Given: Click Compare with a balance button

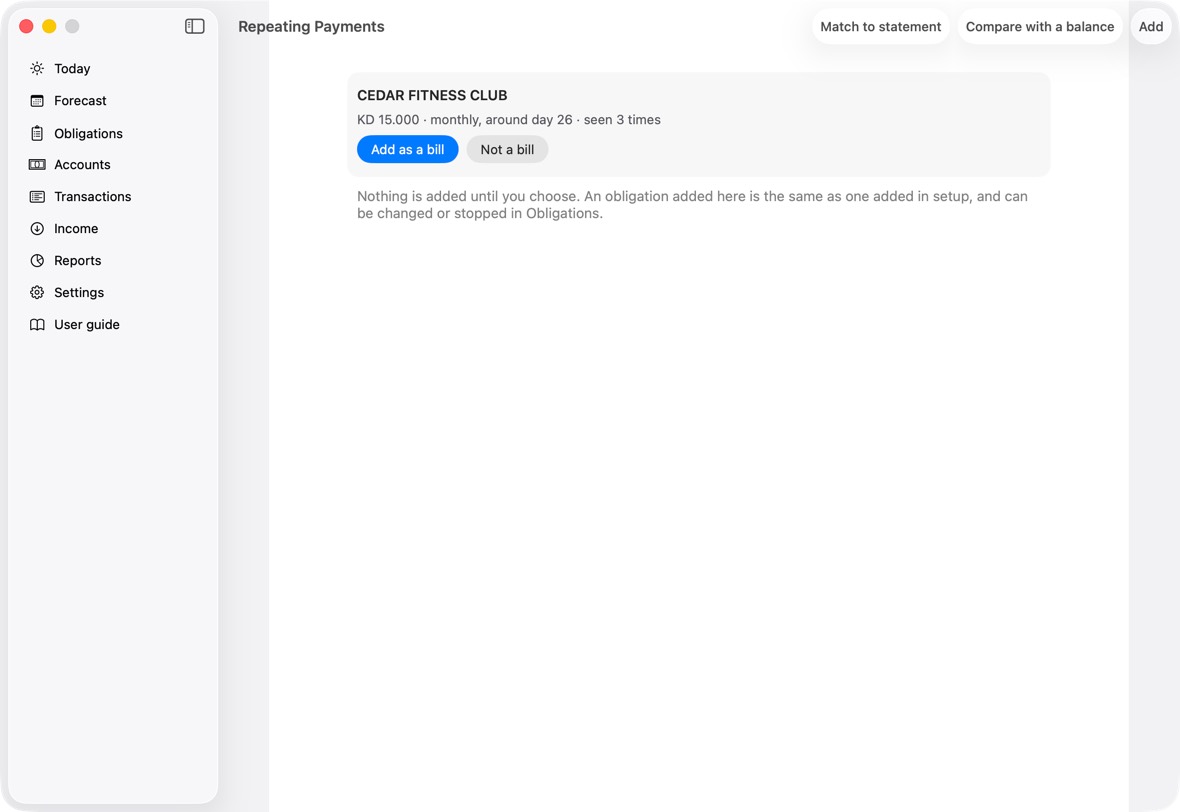Looking at the screenshot, I should tap(1040, 26).
